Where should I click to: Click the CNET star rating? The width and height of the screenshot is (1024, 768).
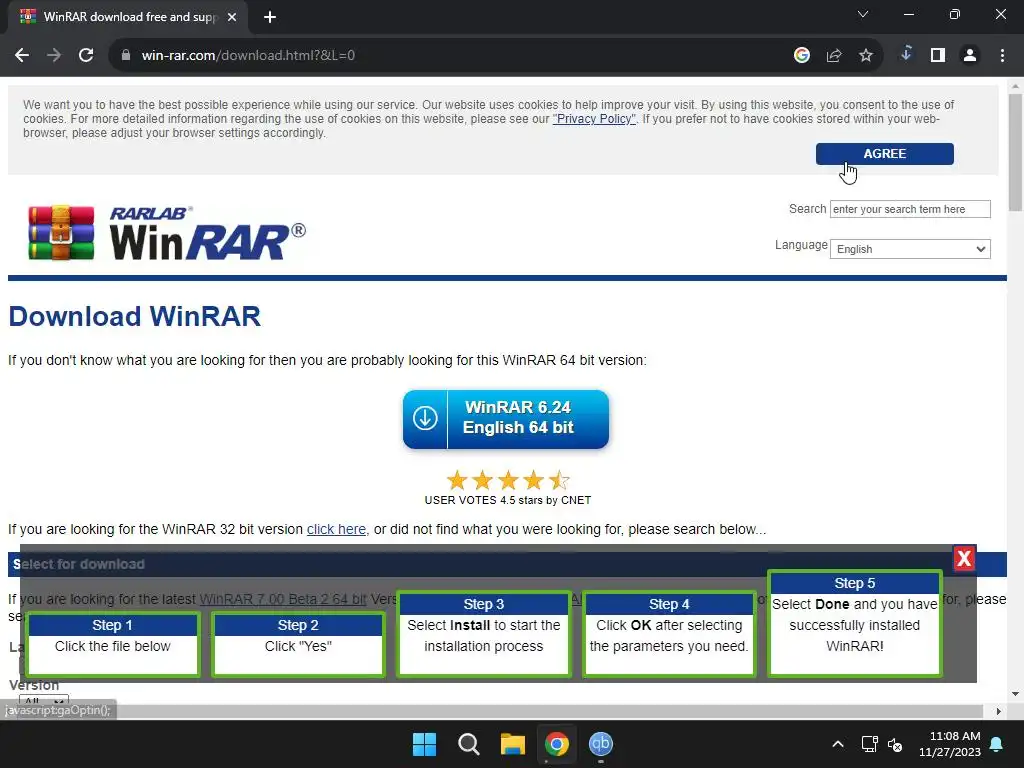508,481
